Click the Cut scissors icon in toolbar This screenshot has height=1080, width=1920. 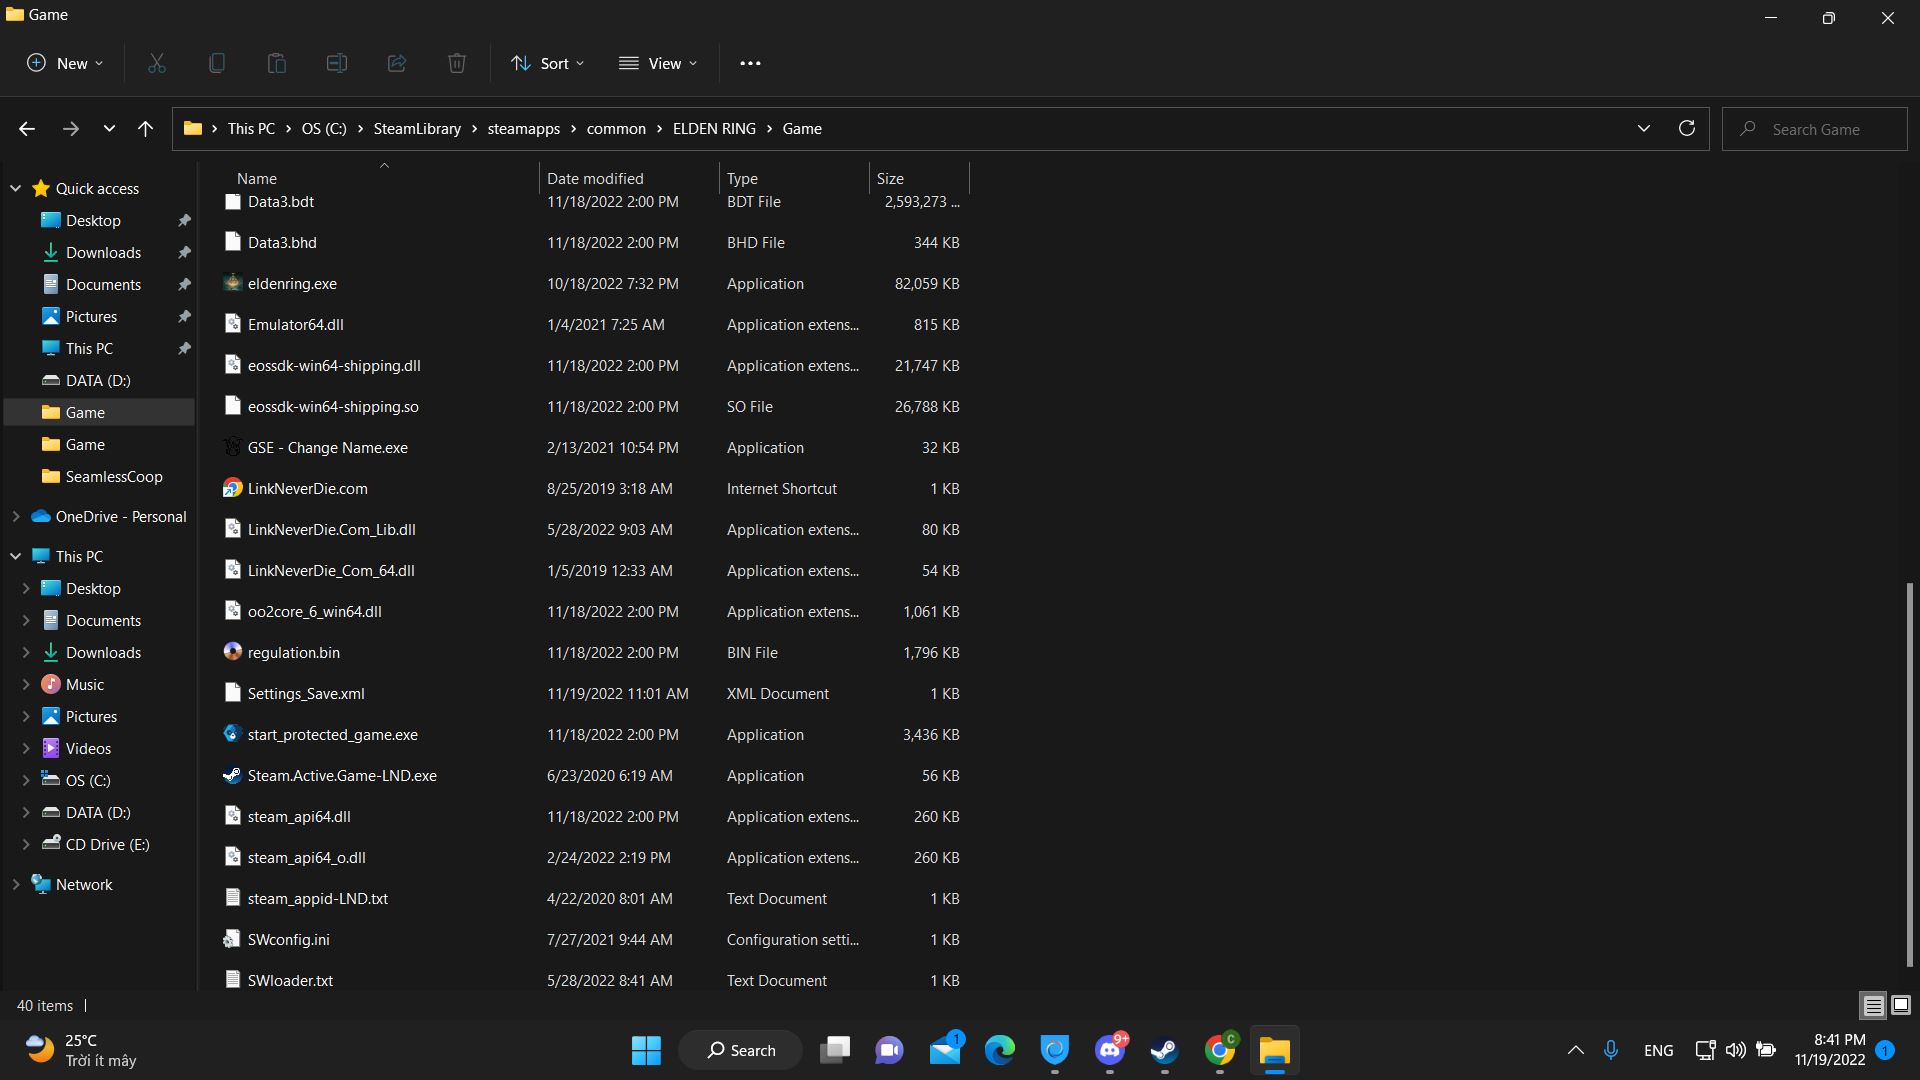(157, 63)
